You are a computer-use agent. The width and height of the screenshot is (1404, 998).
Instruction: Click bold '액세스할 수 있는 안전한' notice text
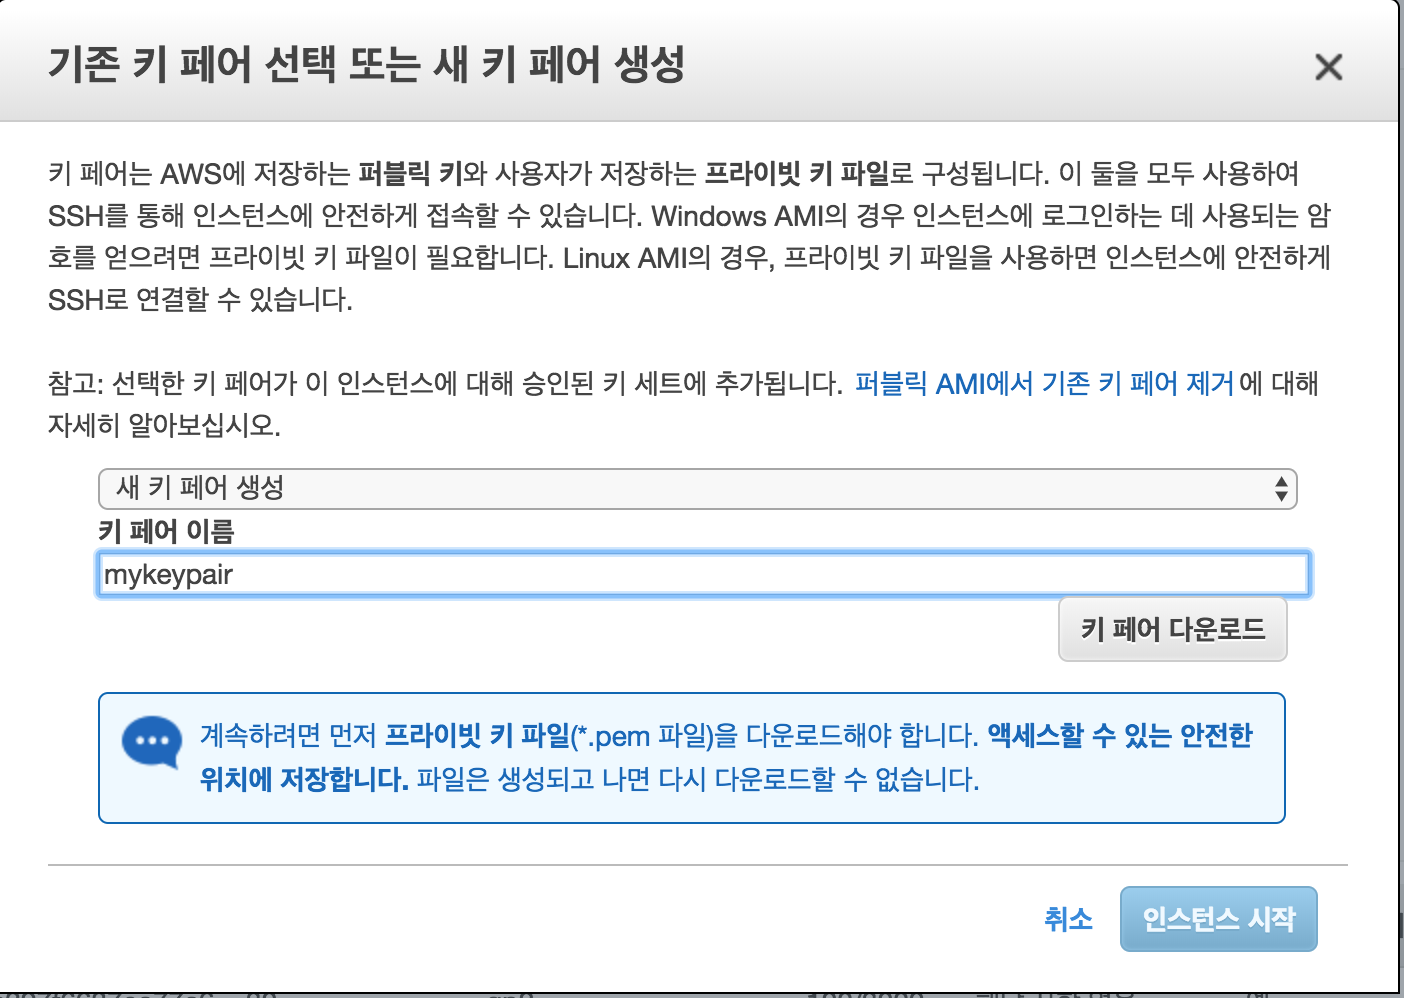[x=1119, y=736]
